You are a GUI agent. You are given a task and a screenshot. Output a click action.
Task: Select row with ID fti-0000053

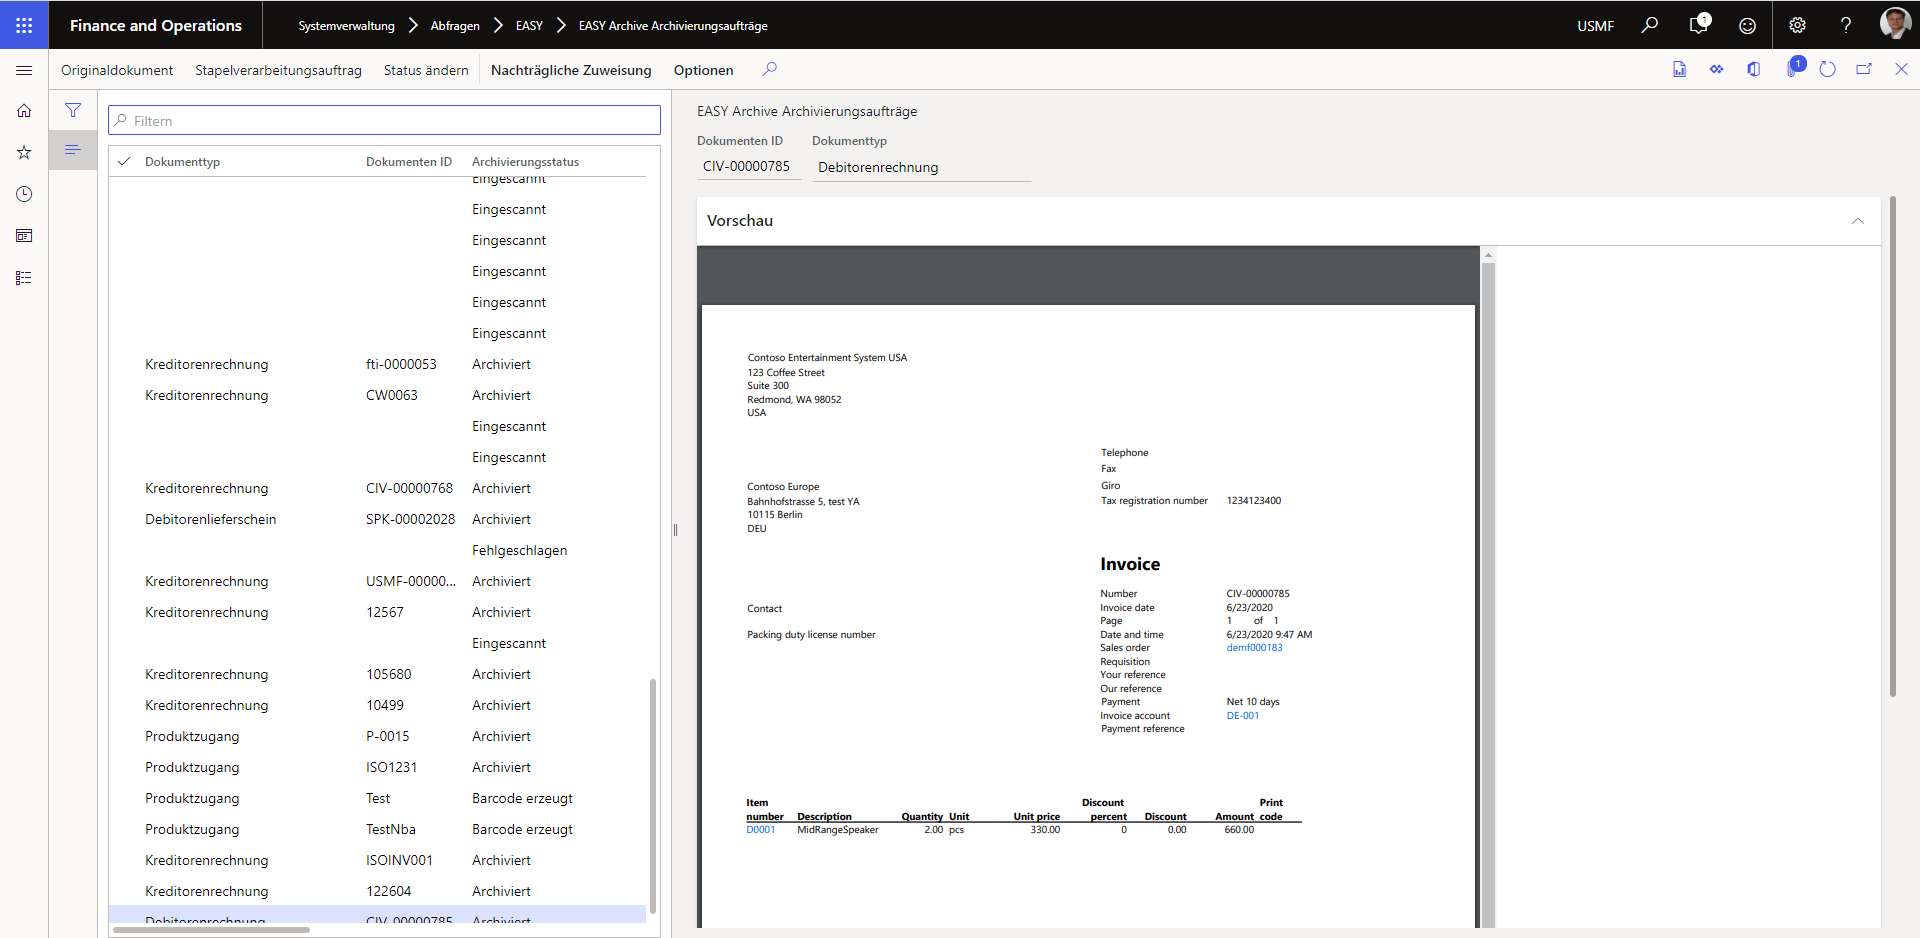tap(377, 364)
